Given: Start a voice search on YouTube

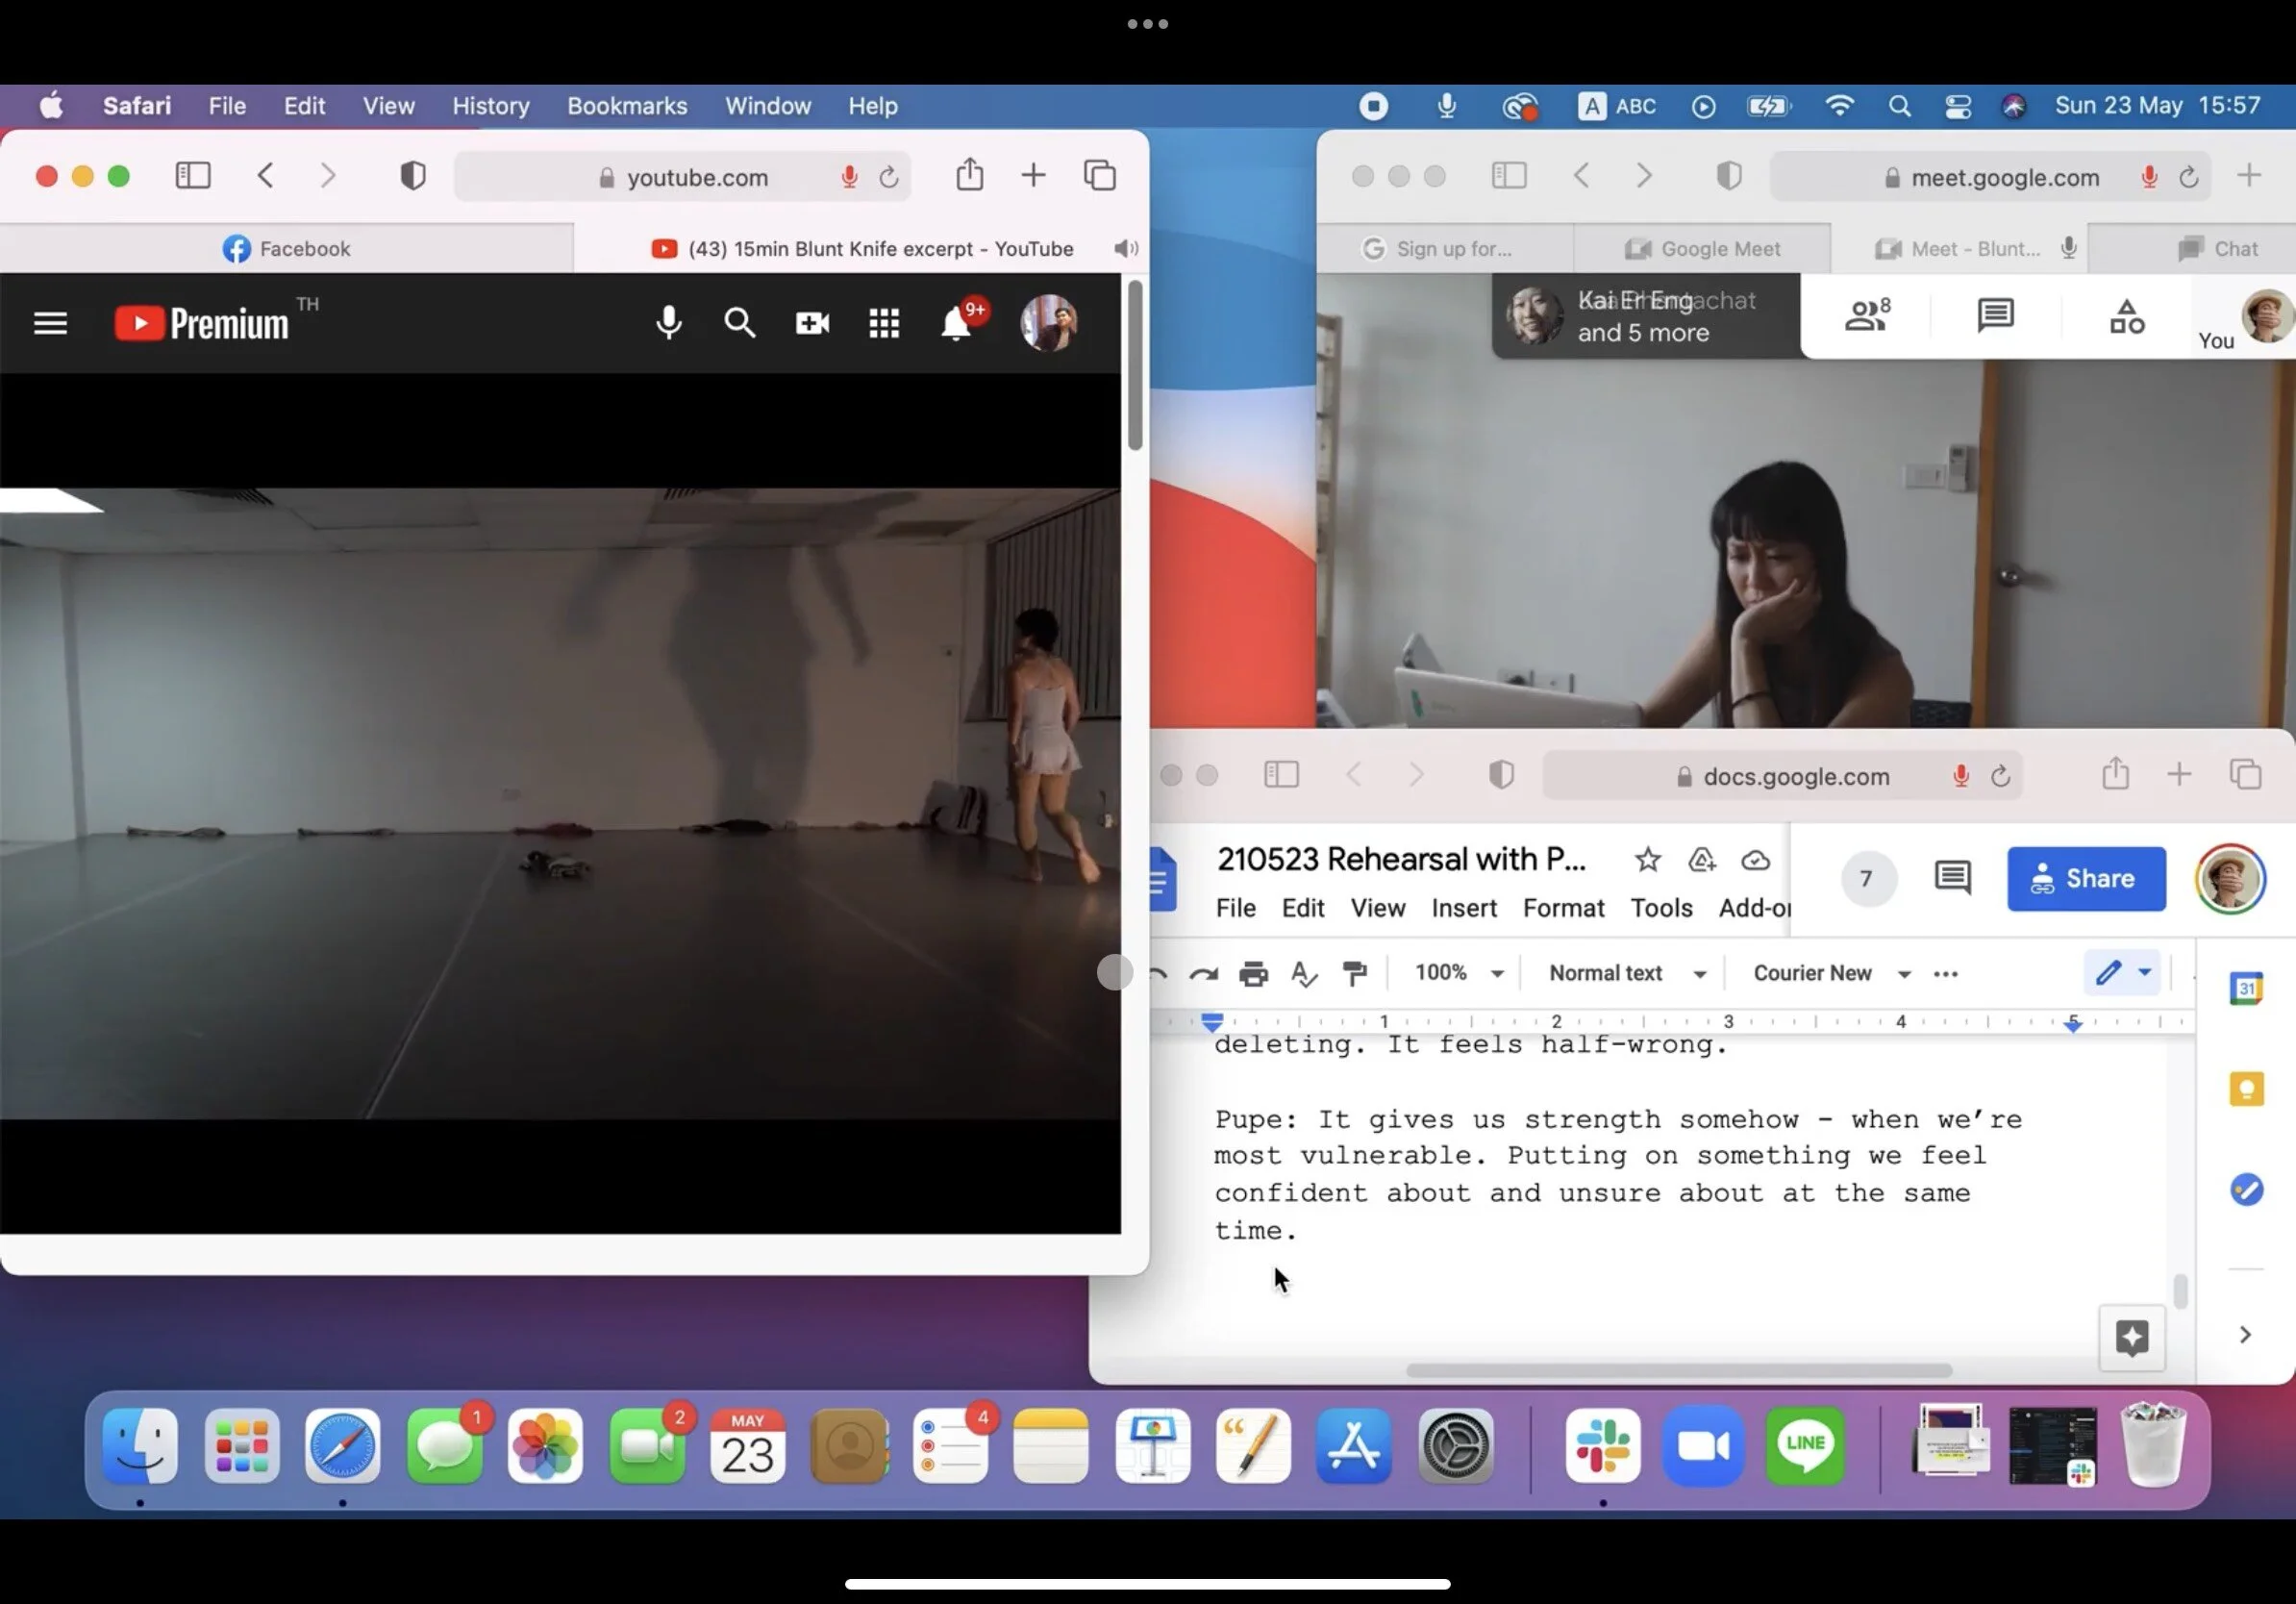Looking at the screenshot, I should 668,322.
